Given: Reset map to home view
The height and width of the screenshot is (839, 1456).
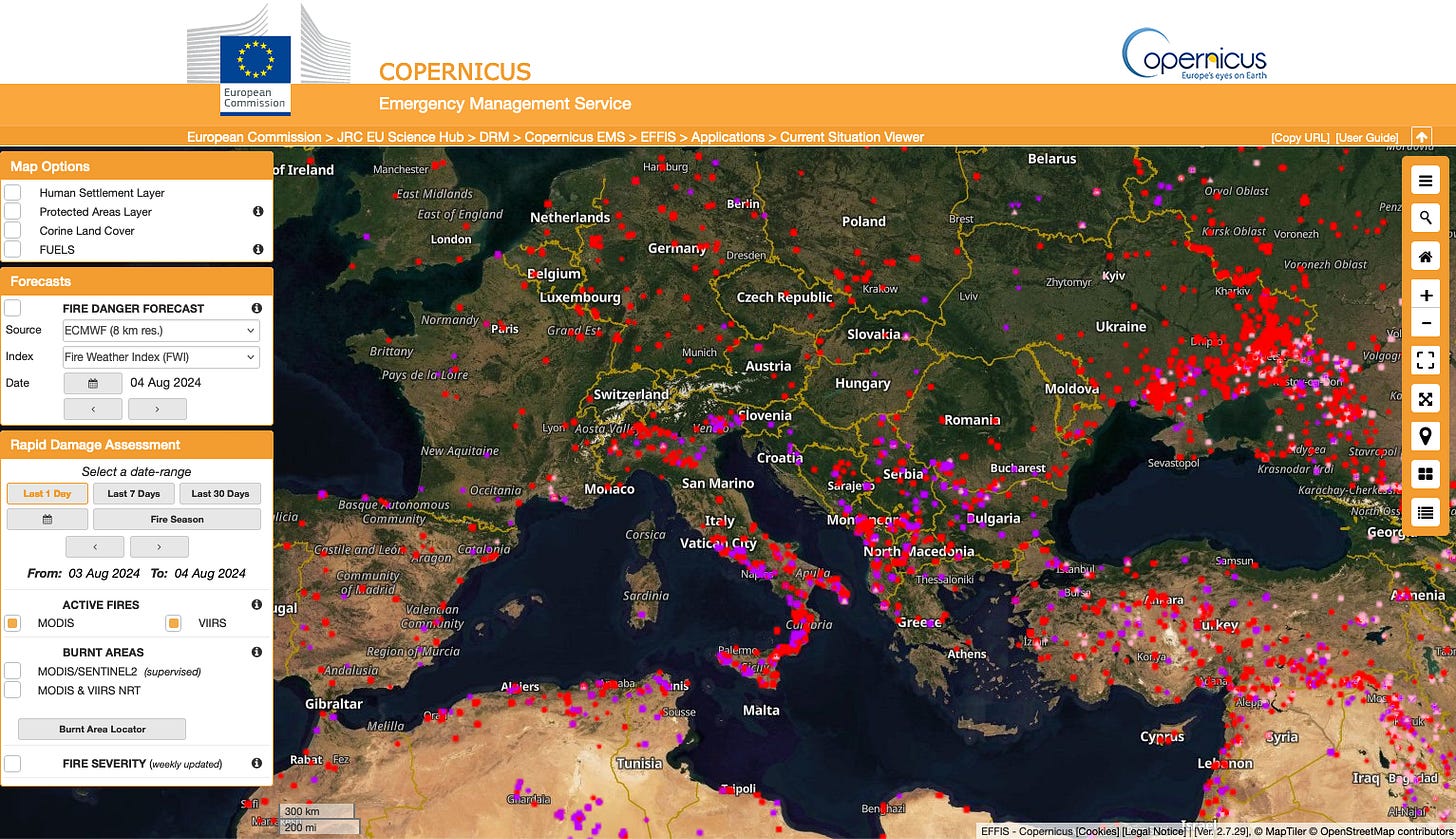Looking at the screenshot, I should click(x=1425, y=257).
